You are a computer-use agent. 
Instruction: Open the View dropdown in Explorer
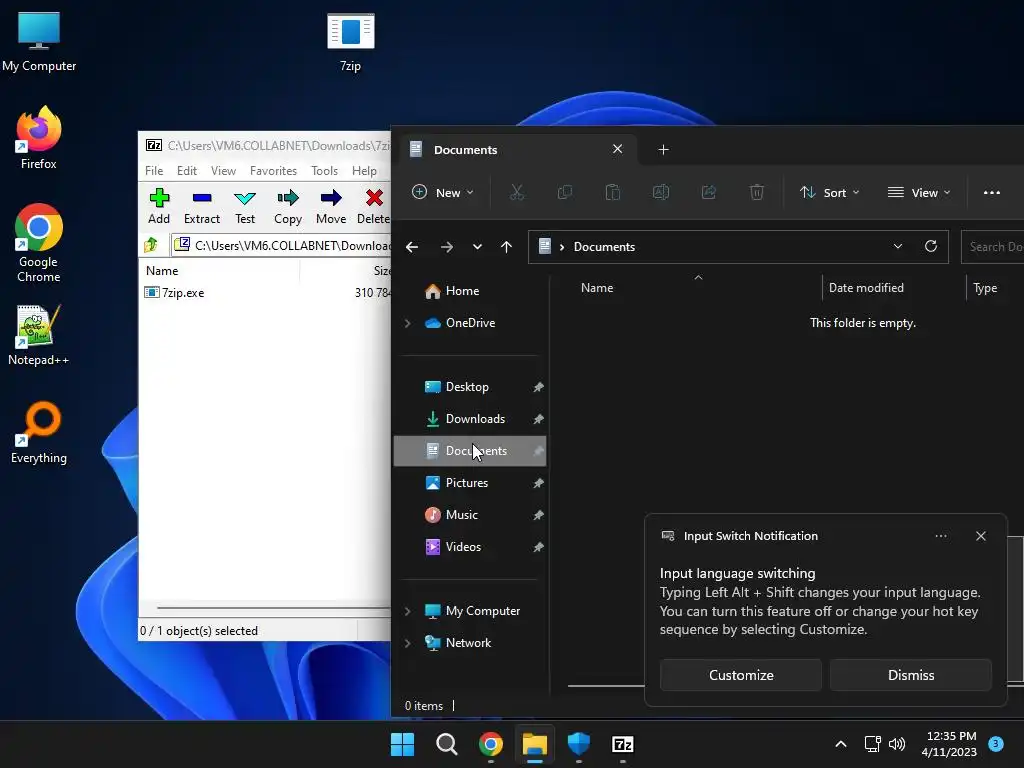pos(919,193)
